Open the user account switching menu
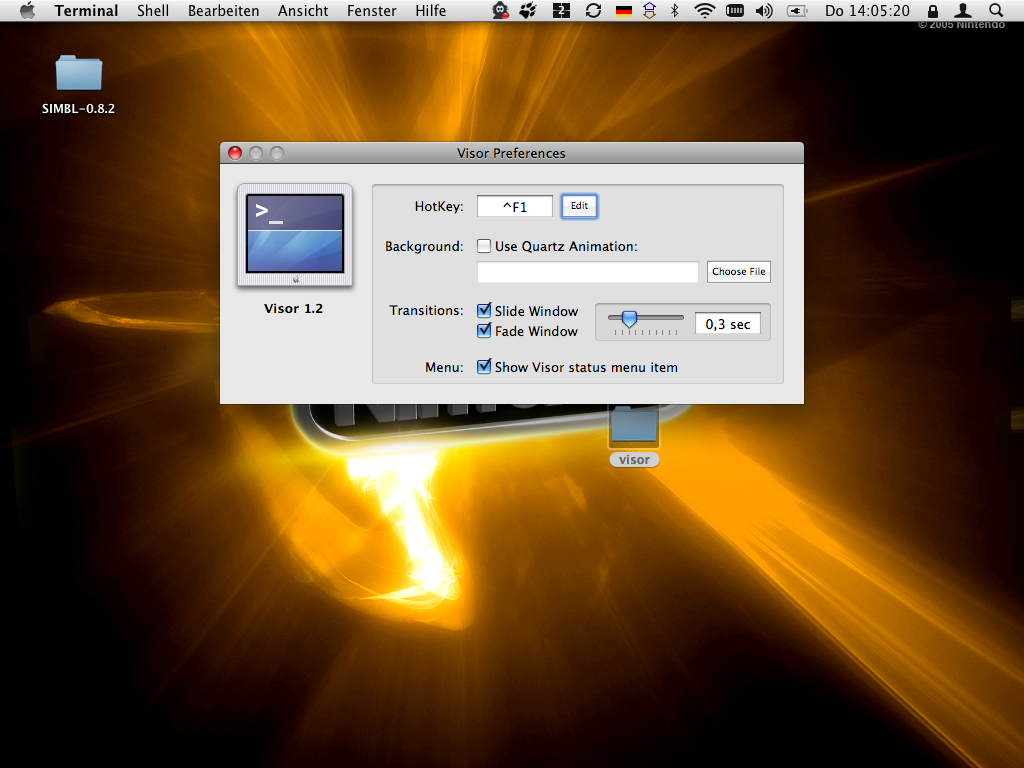Image resolution: width=1024 pixels, height=768 pixels. coord(963,10)
